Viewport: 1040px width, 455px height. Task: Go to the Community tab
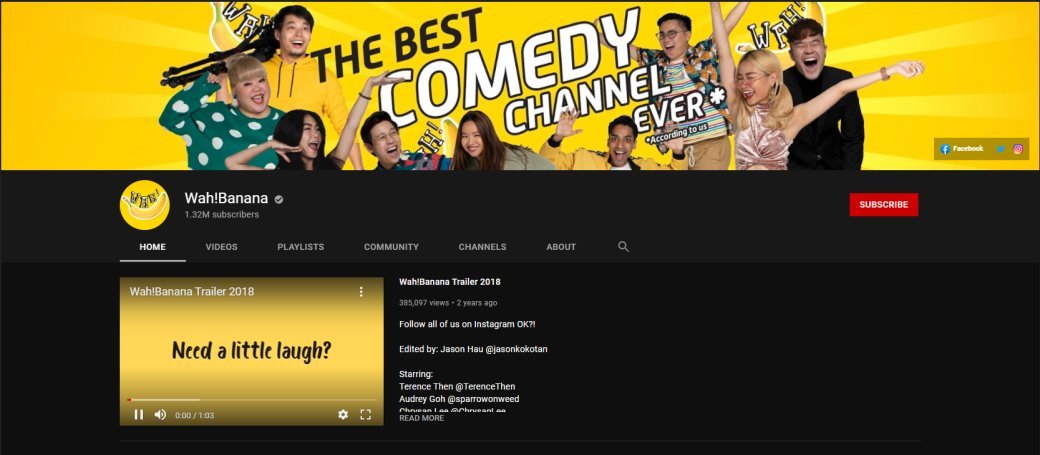[x=391, y=247]
